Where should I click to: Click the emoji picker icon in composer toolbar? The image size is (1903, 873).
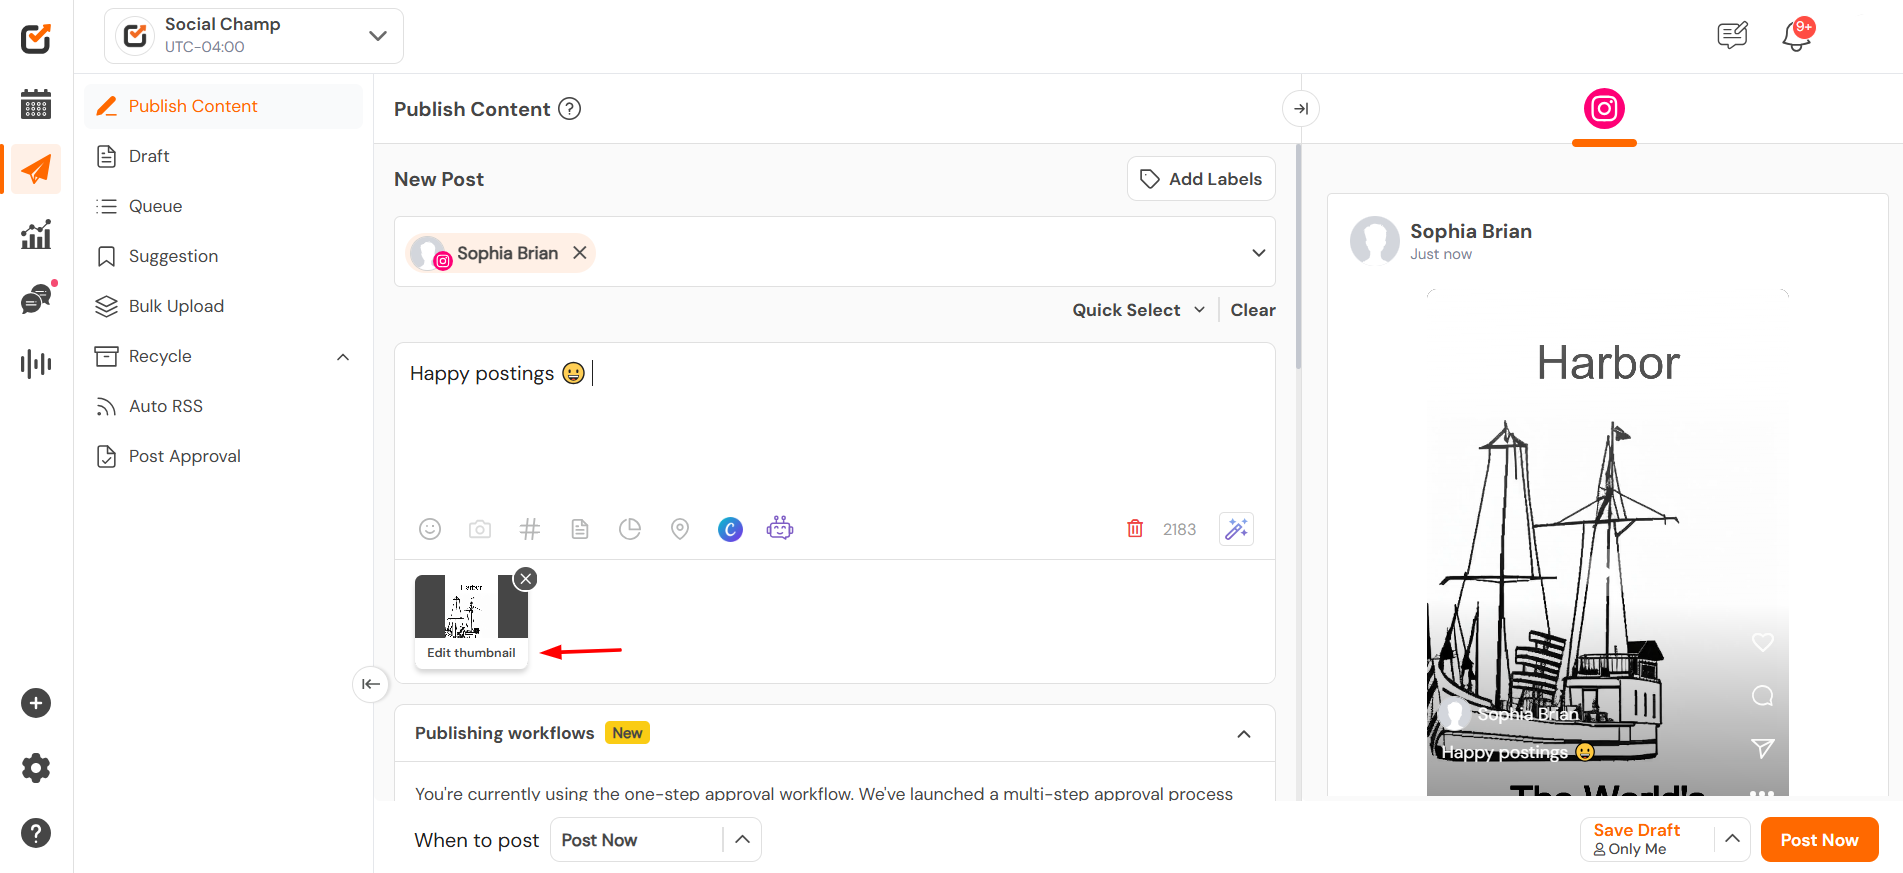tap(430, 529)
